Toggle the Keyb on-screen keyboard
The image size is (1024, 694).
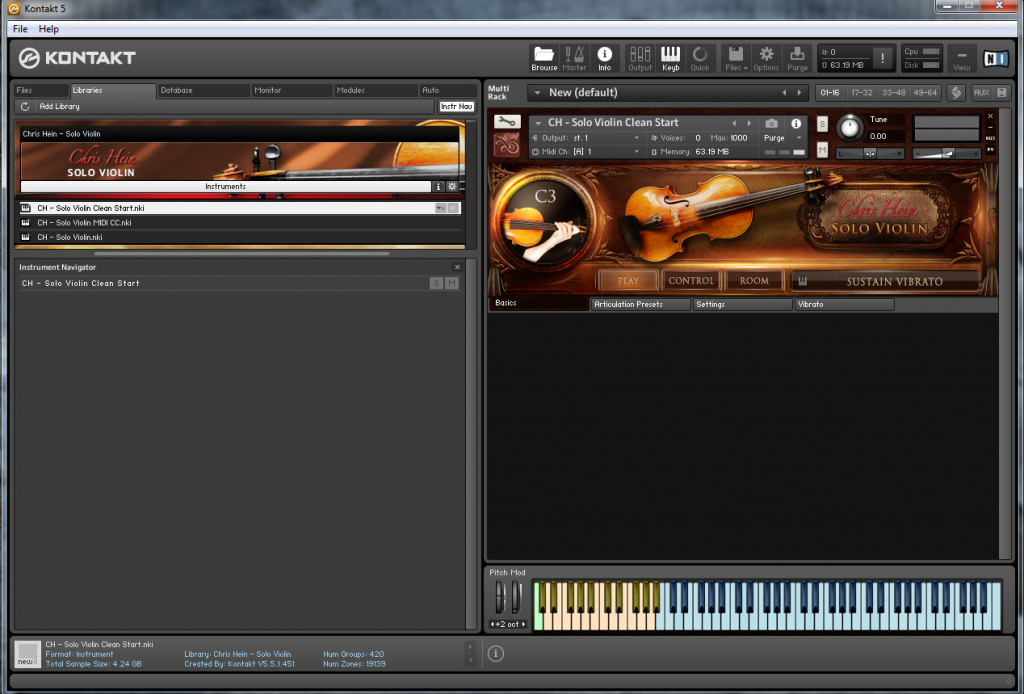670,58
